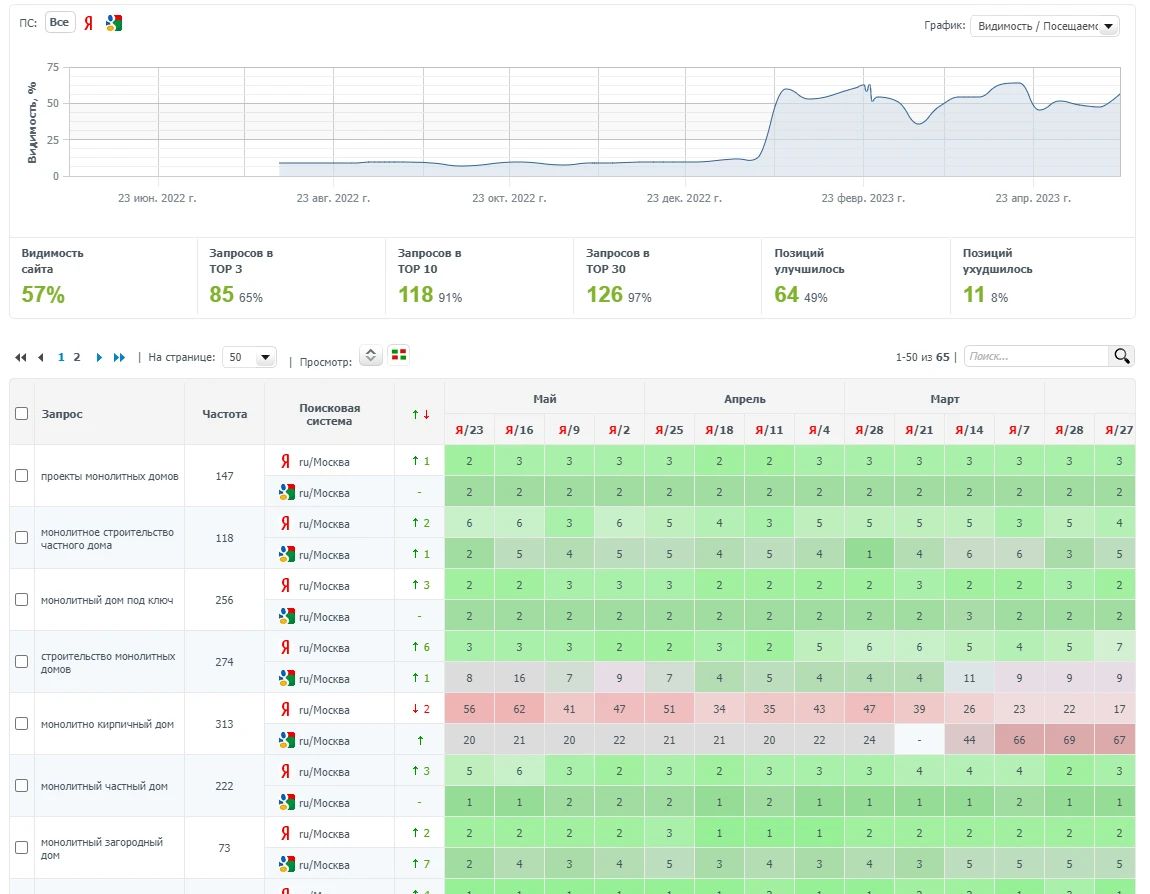1150x894 pixels.
Task: Click the TOP 10 queries count 118
Action: (416, 295)
